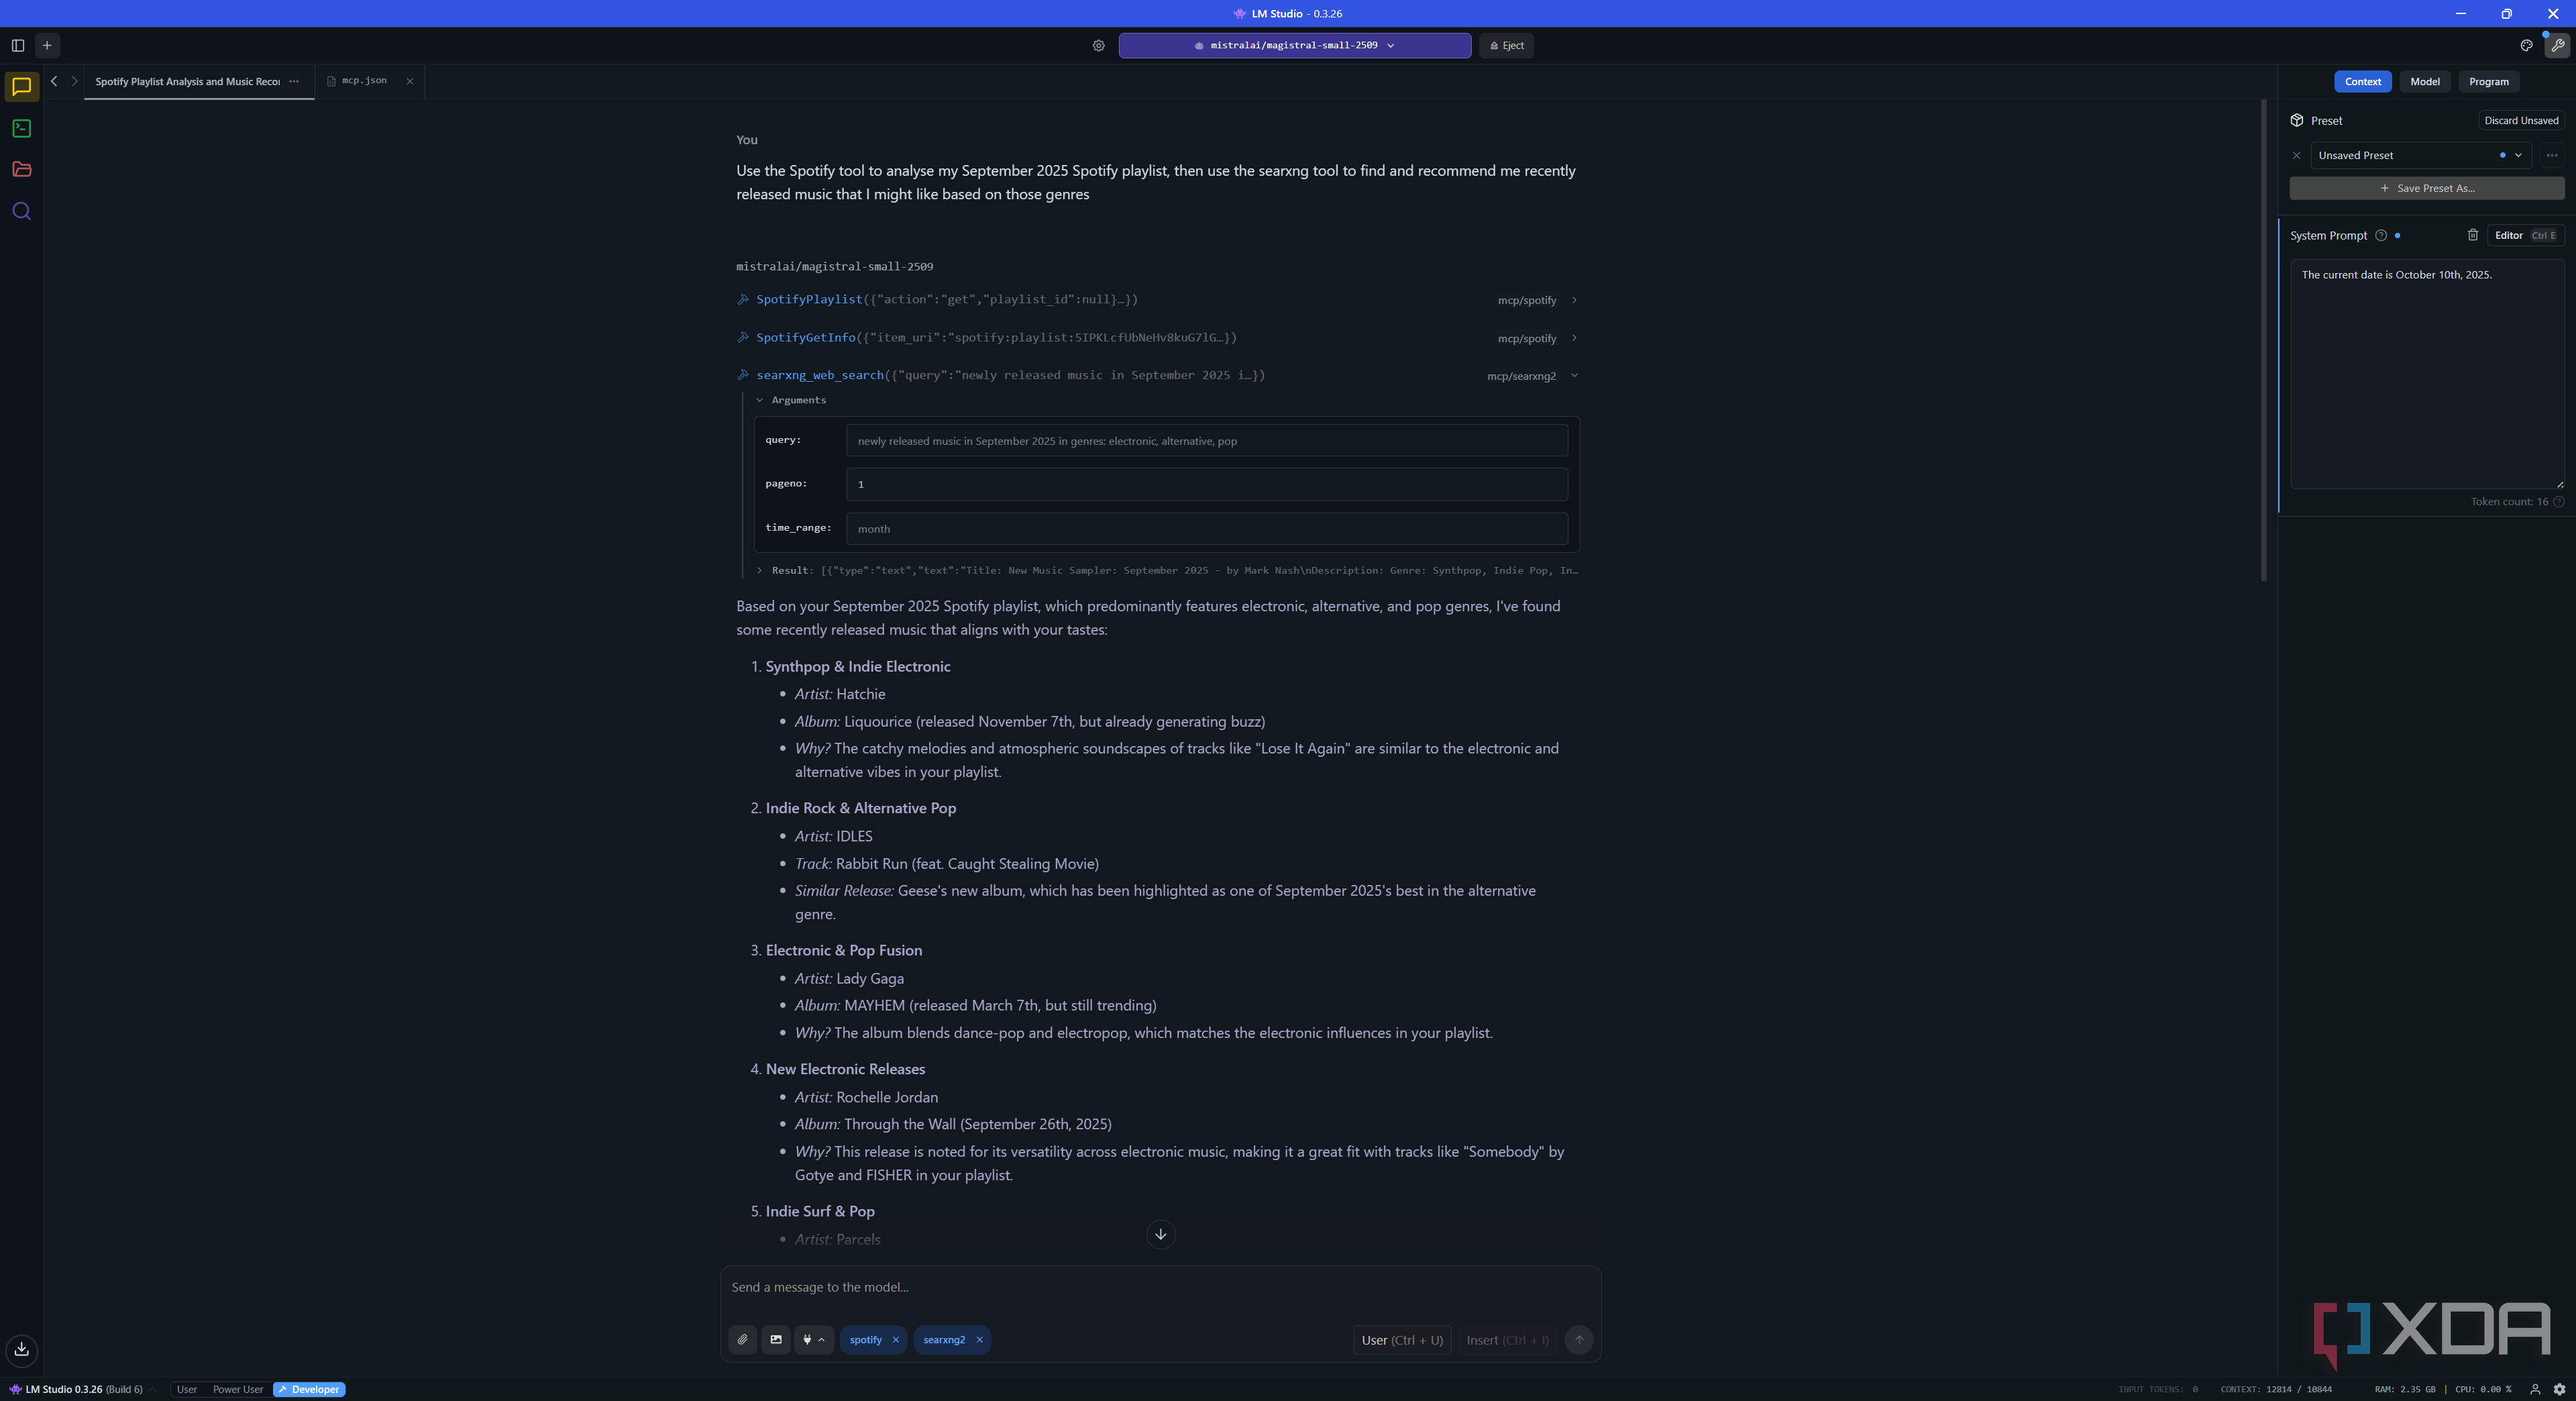
Task: Open the user account icon in status bar
Action: (2535, 1389)
